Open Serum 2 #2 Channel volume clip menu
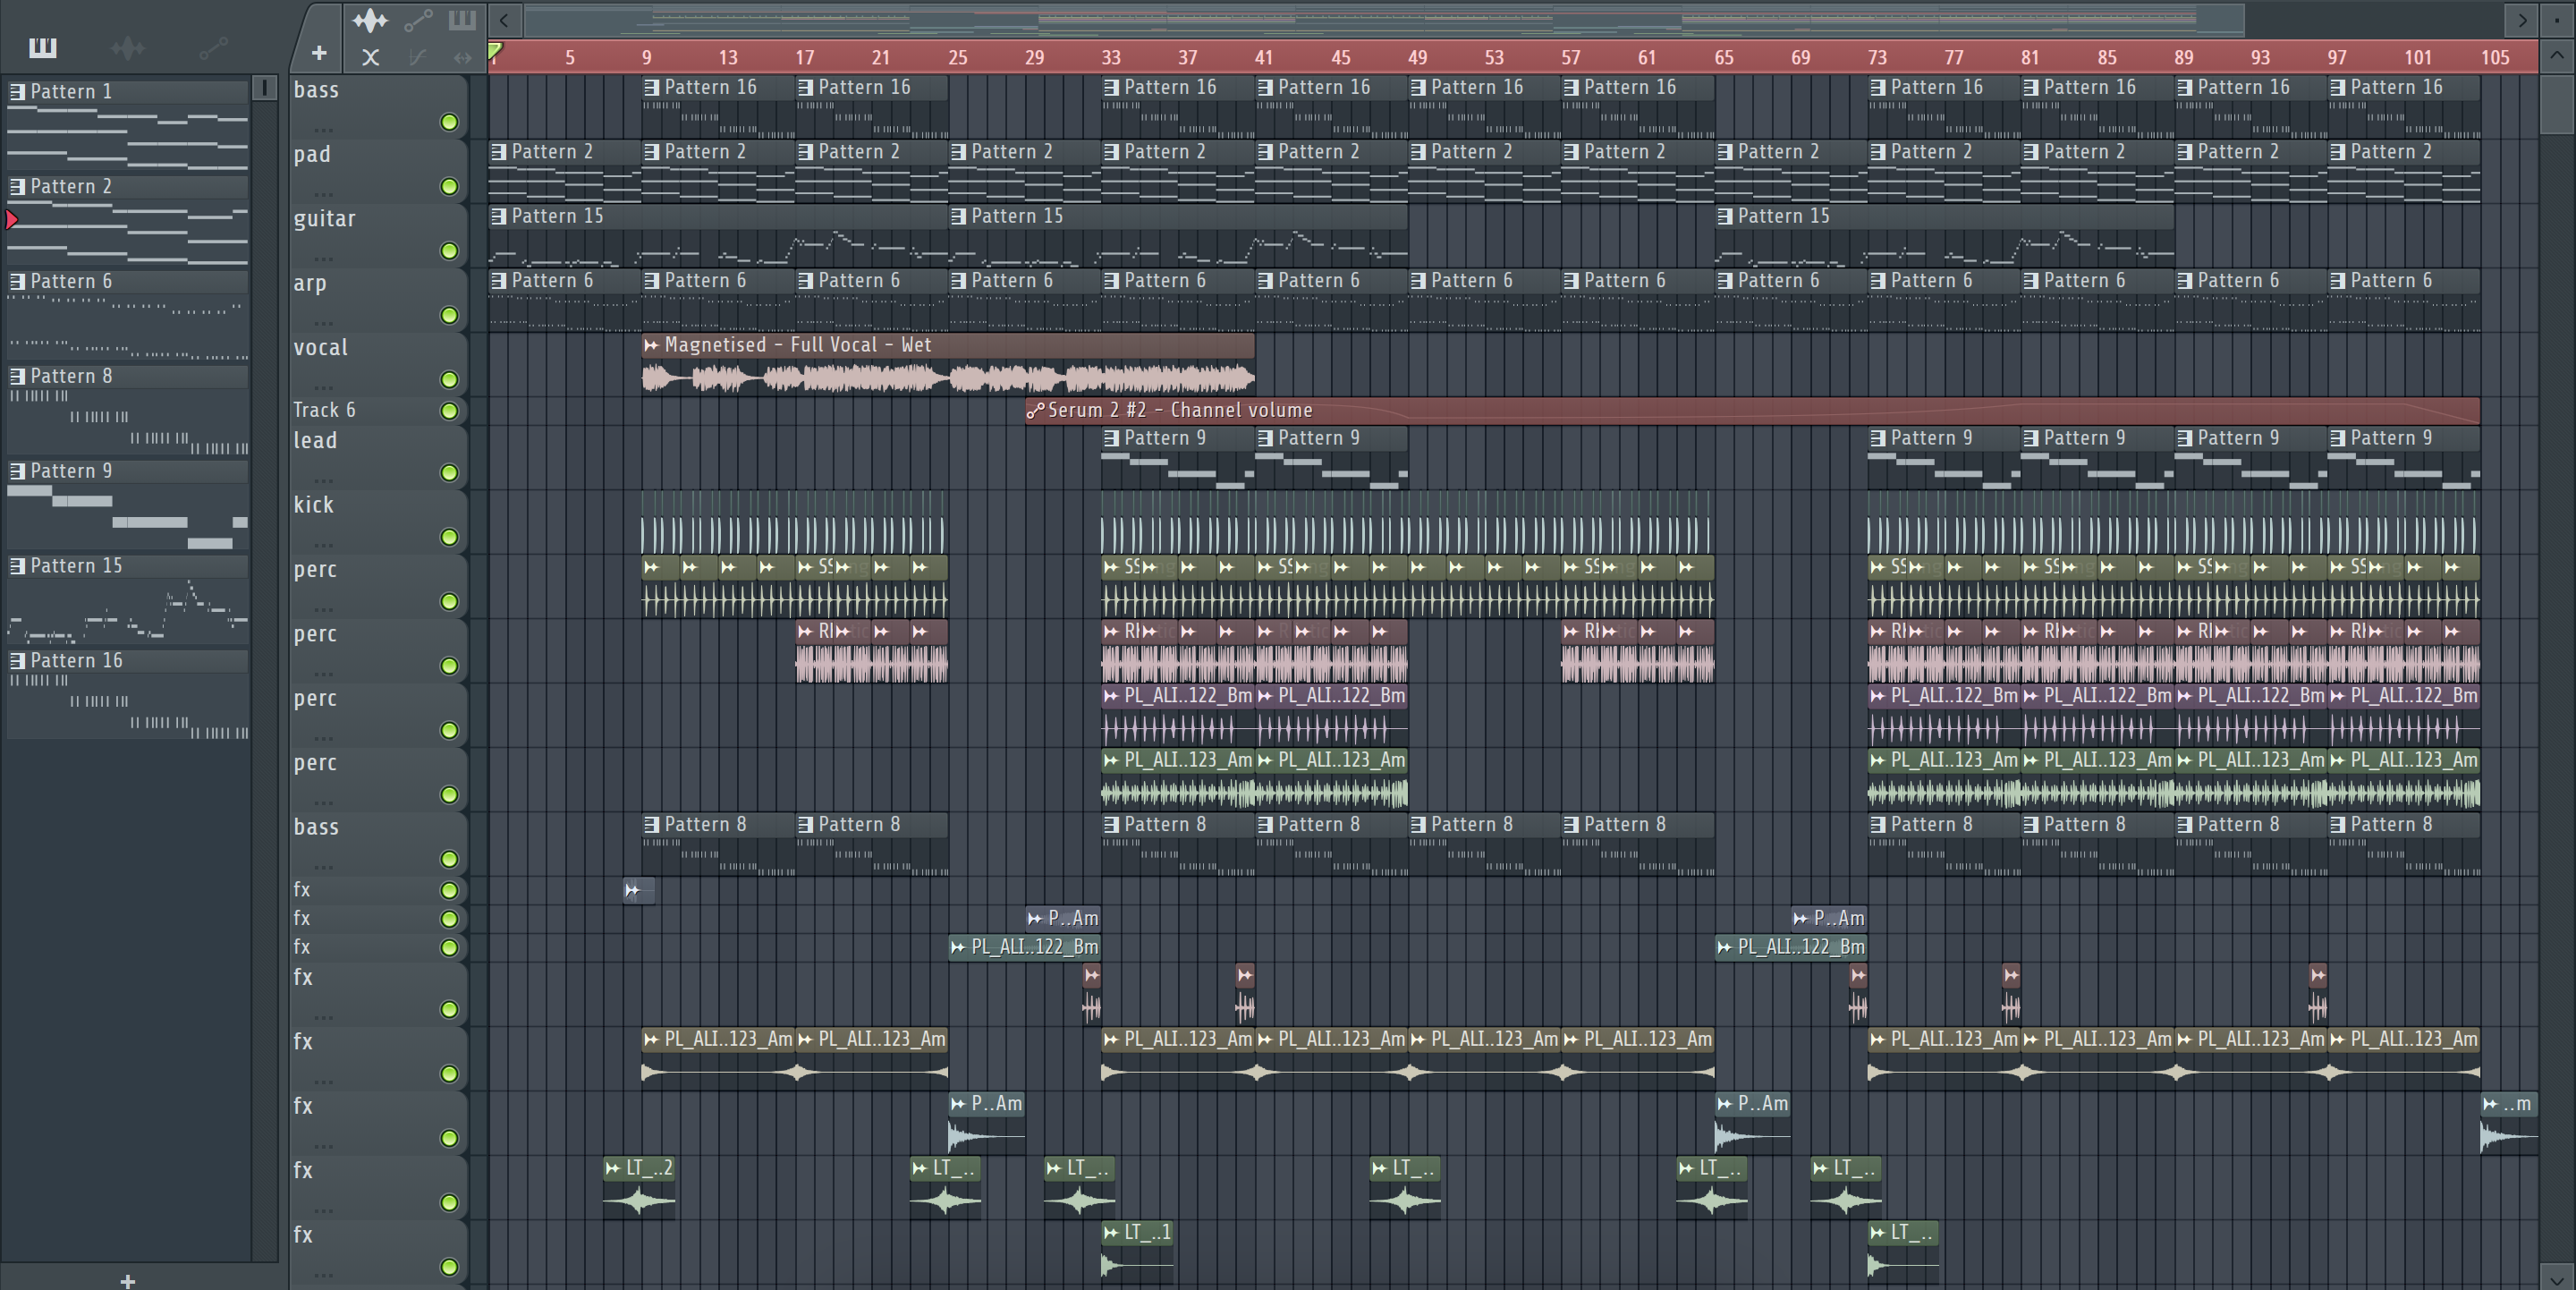2576x1290 pixels. point(1036,410)
